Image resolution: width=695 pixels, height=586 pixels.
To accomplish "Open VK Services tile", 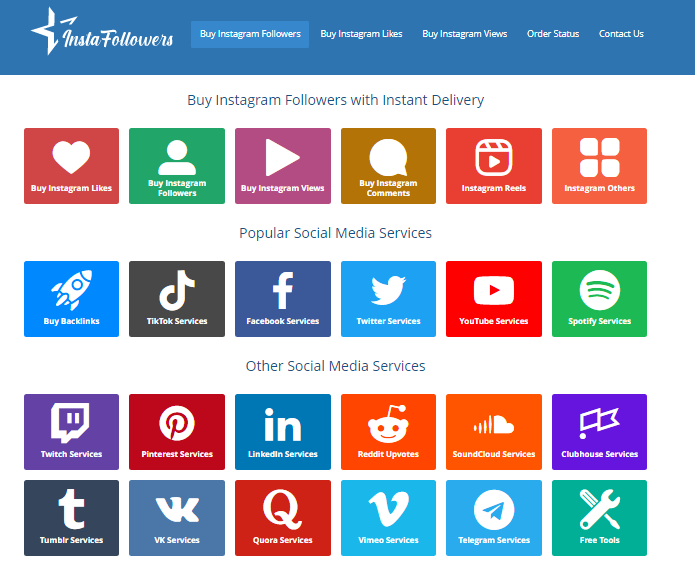I will coord(177,518).
